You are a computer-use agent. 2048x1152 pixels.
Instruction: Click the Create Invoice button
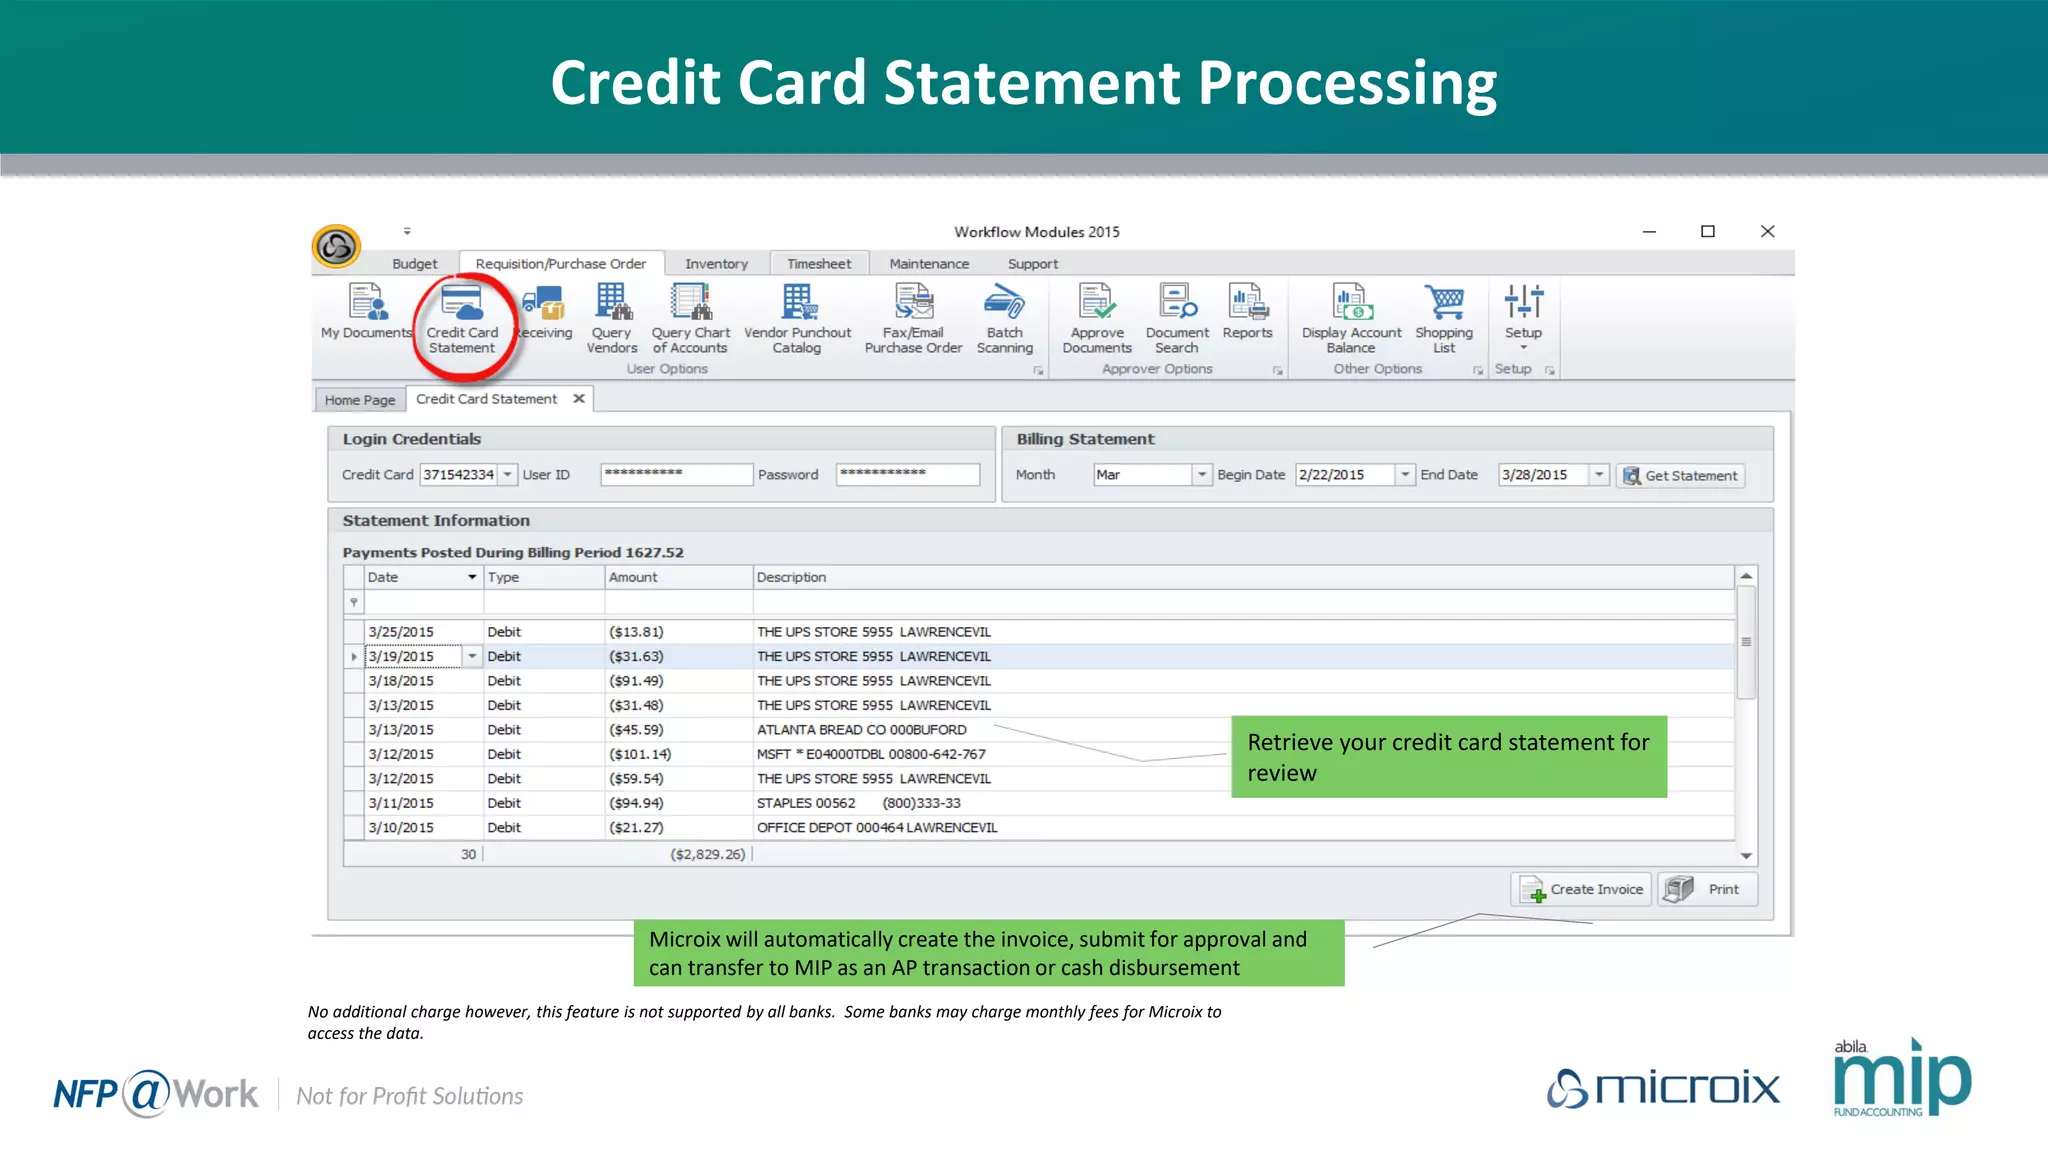[1581, 889]
